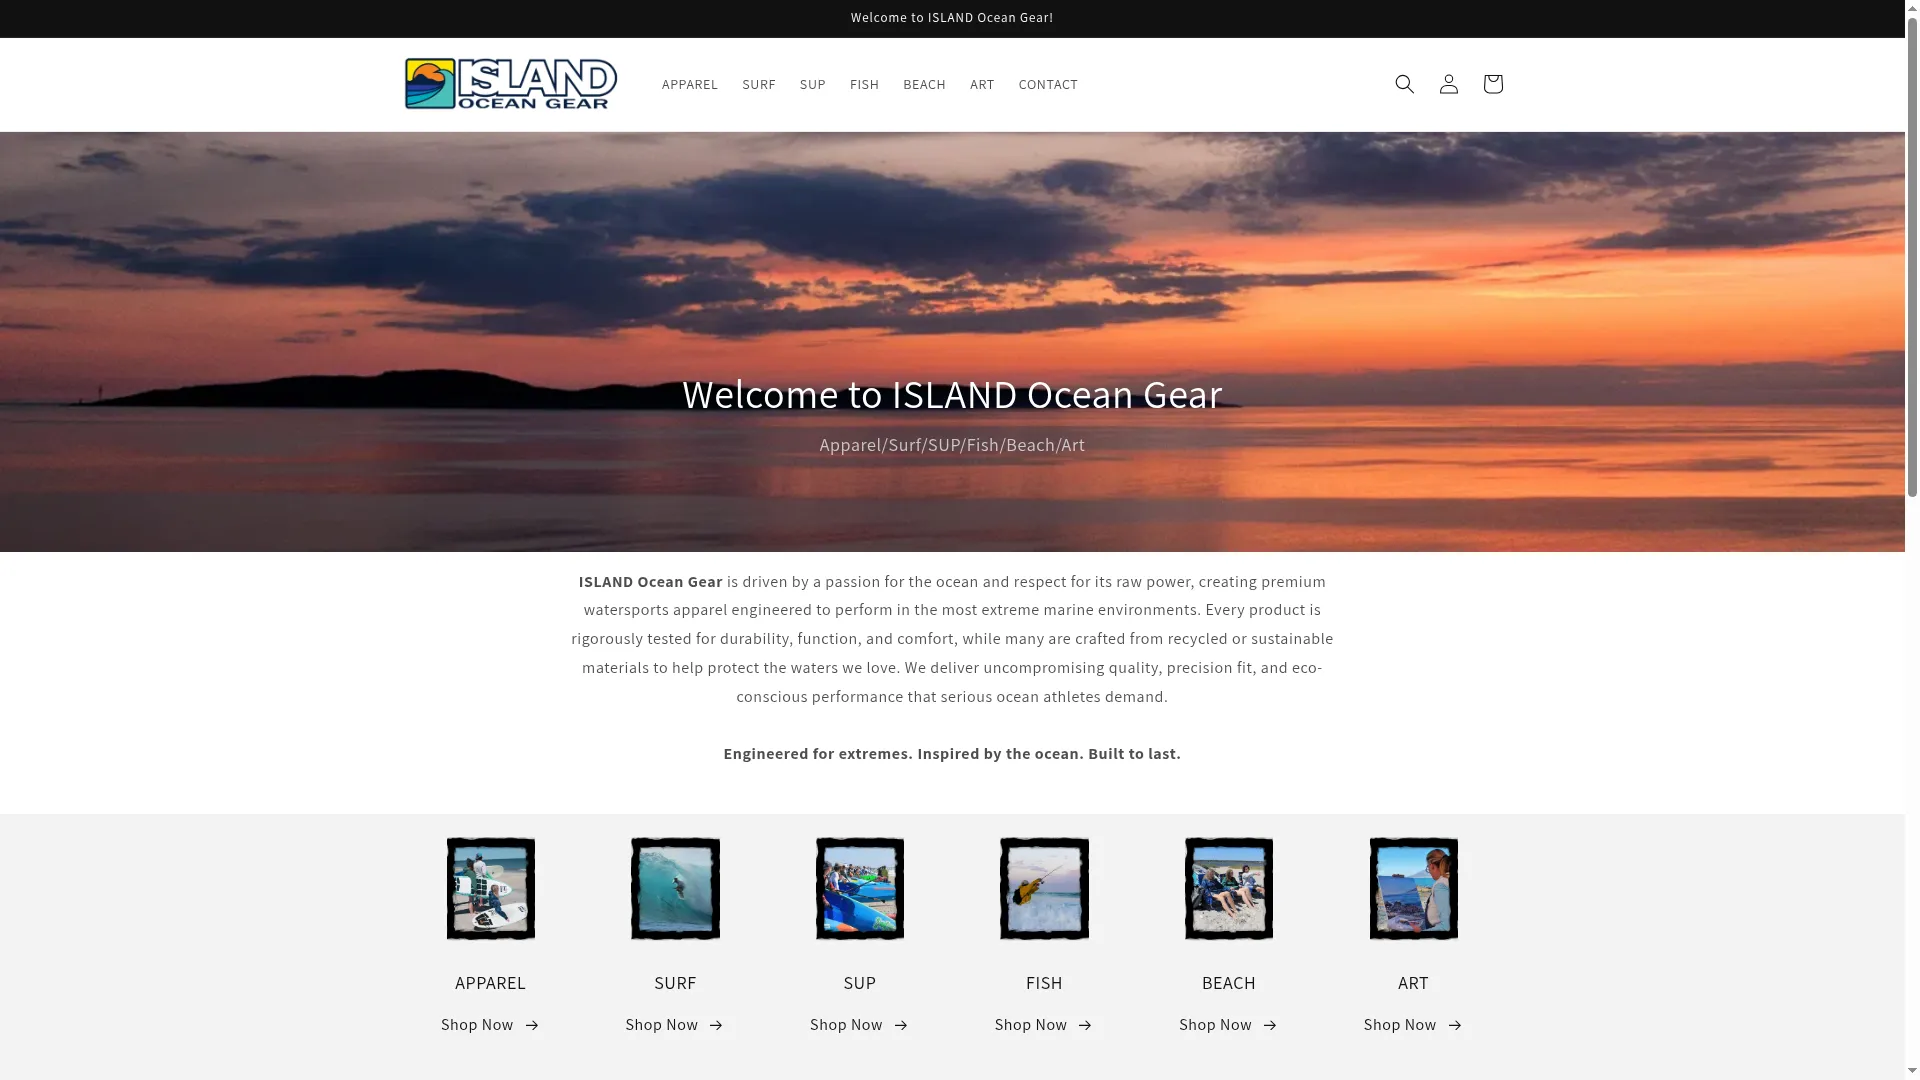Image resolution: width=1920 pixels, height=1080 pixels.
Task: Click the bold ISLAND Ocean Gear paragraph text
Action: pyautogui.click(x=650, y=582)
